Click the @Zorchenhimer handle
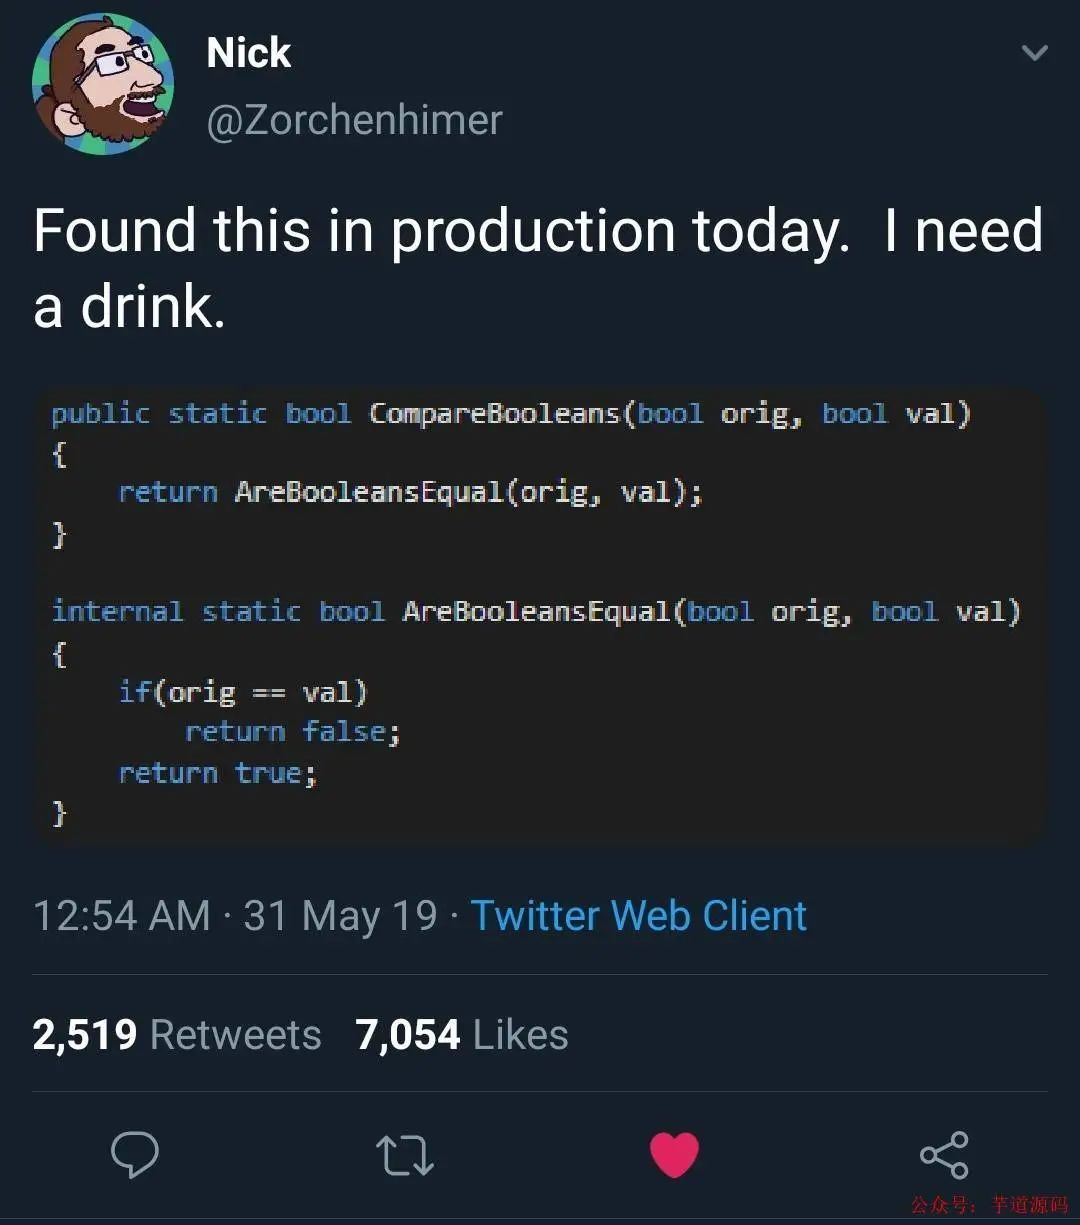The height and width of the screenshot is (1225, 1080). (x=355, y=119)
